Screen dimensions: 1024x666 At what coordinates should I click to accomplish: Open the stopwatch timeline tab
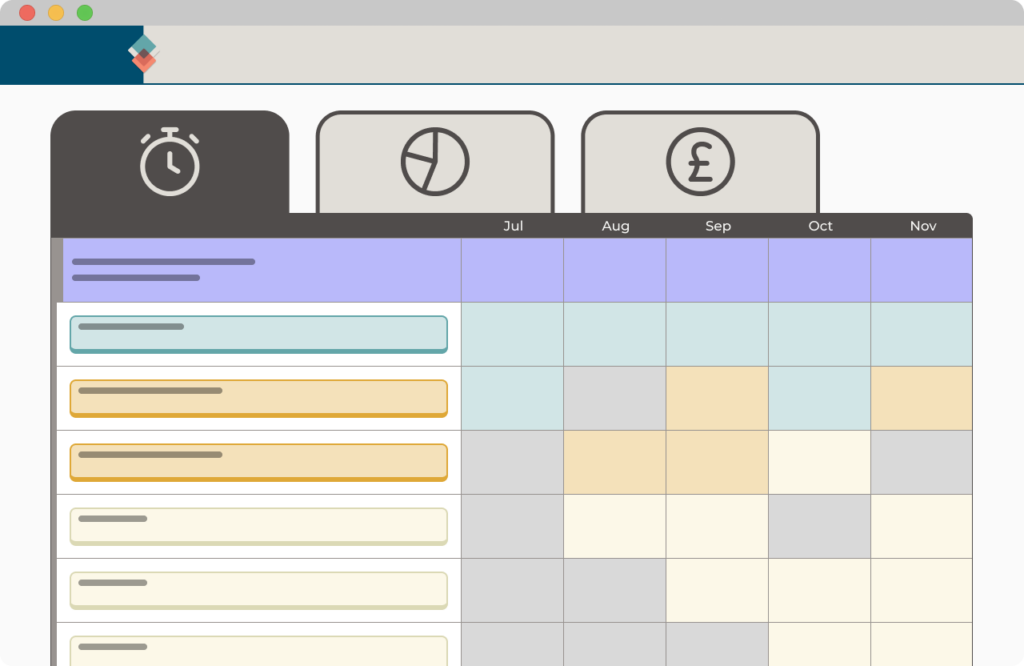pos(170,162)
